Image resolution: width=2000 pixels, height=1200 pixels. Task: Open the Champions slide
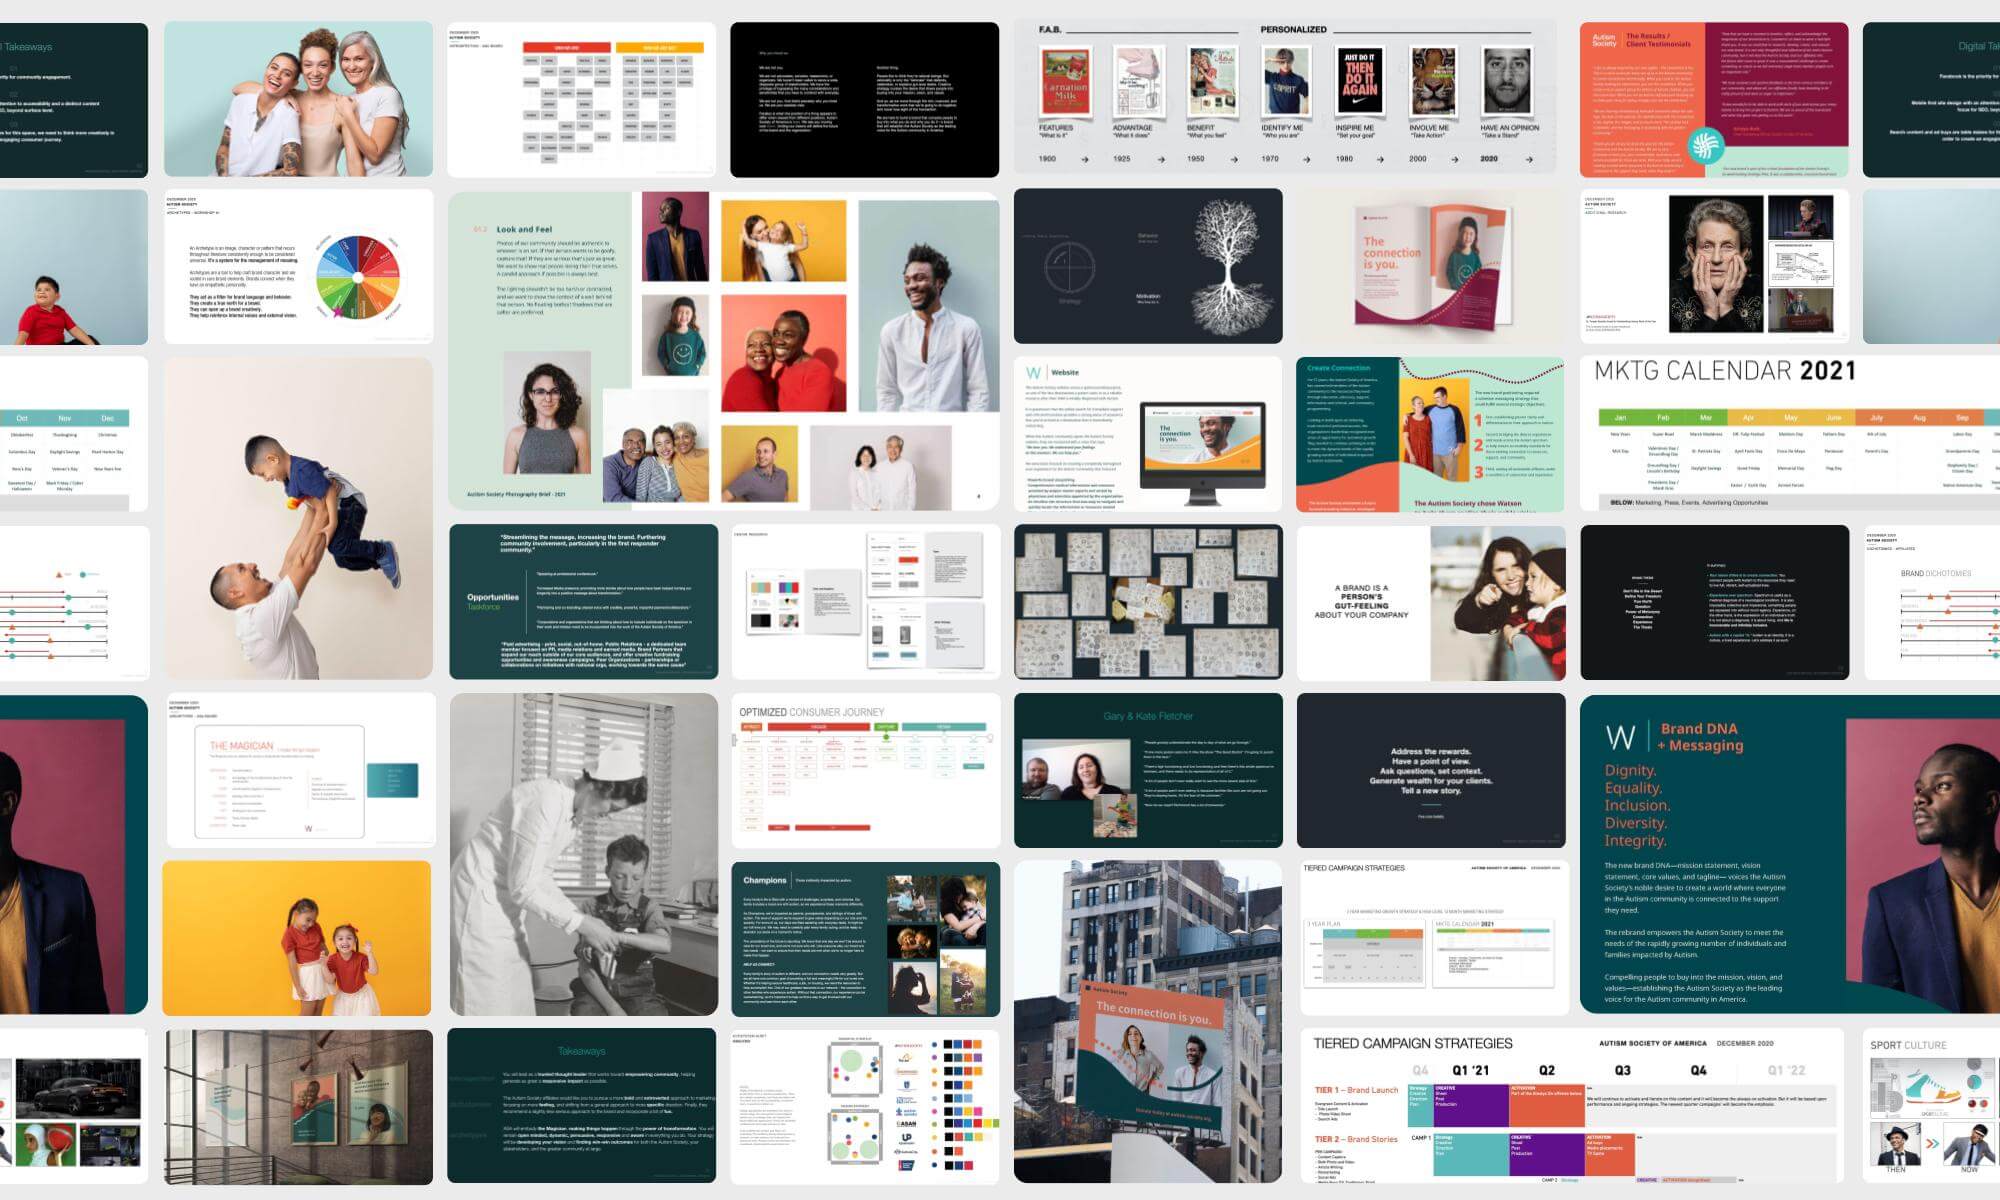pos(865,939)
